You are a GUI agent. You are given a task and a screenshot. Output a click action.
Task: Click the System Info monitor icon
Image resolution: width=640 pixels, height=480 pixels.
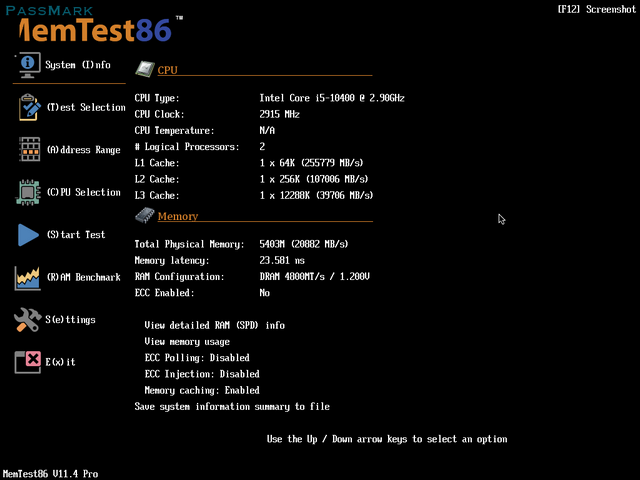(x=28, y=65)
